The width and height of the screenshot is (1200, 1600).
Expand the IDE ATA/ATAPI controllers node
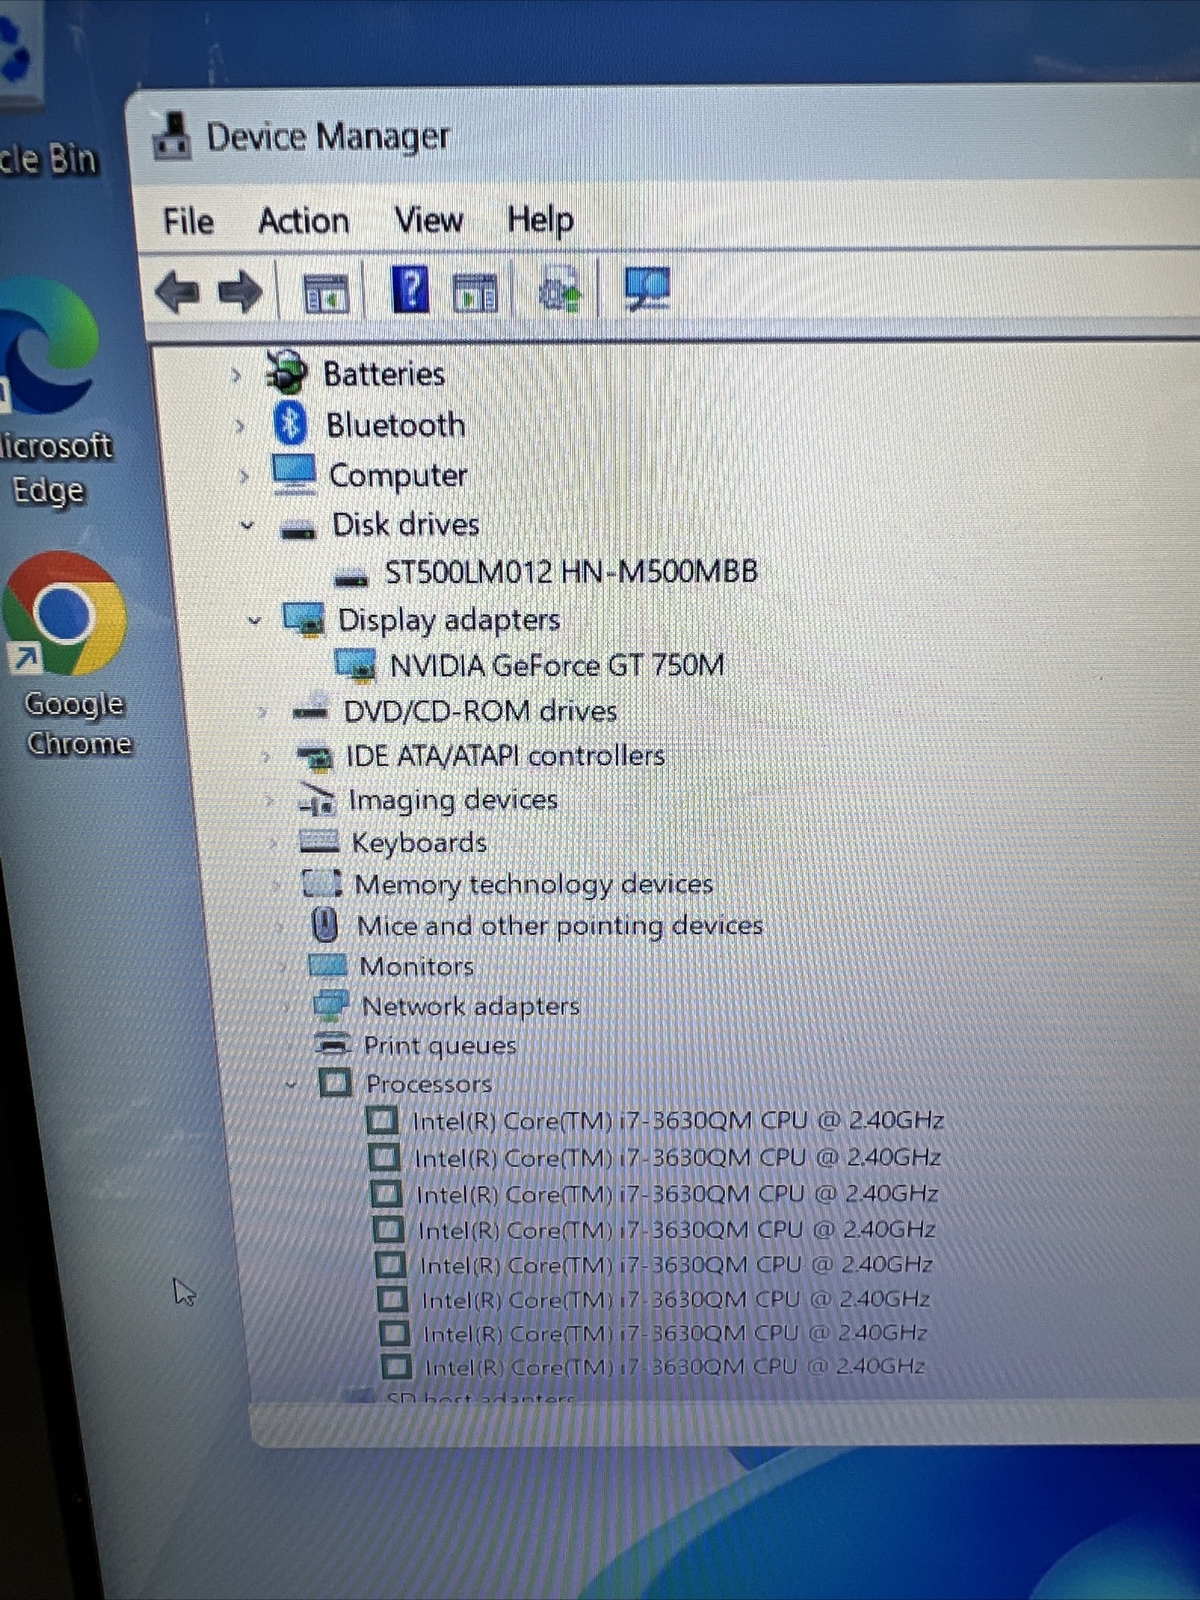(265, 757)
